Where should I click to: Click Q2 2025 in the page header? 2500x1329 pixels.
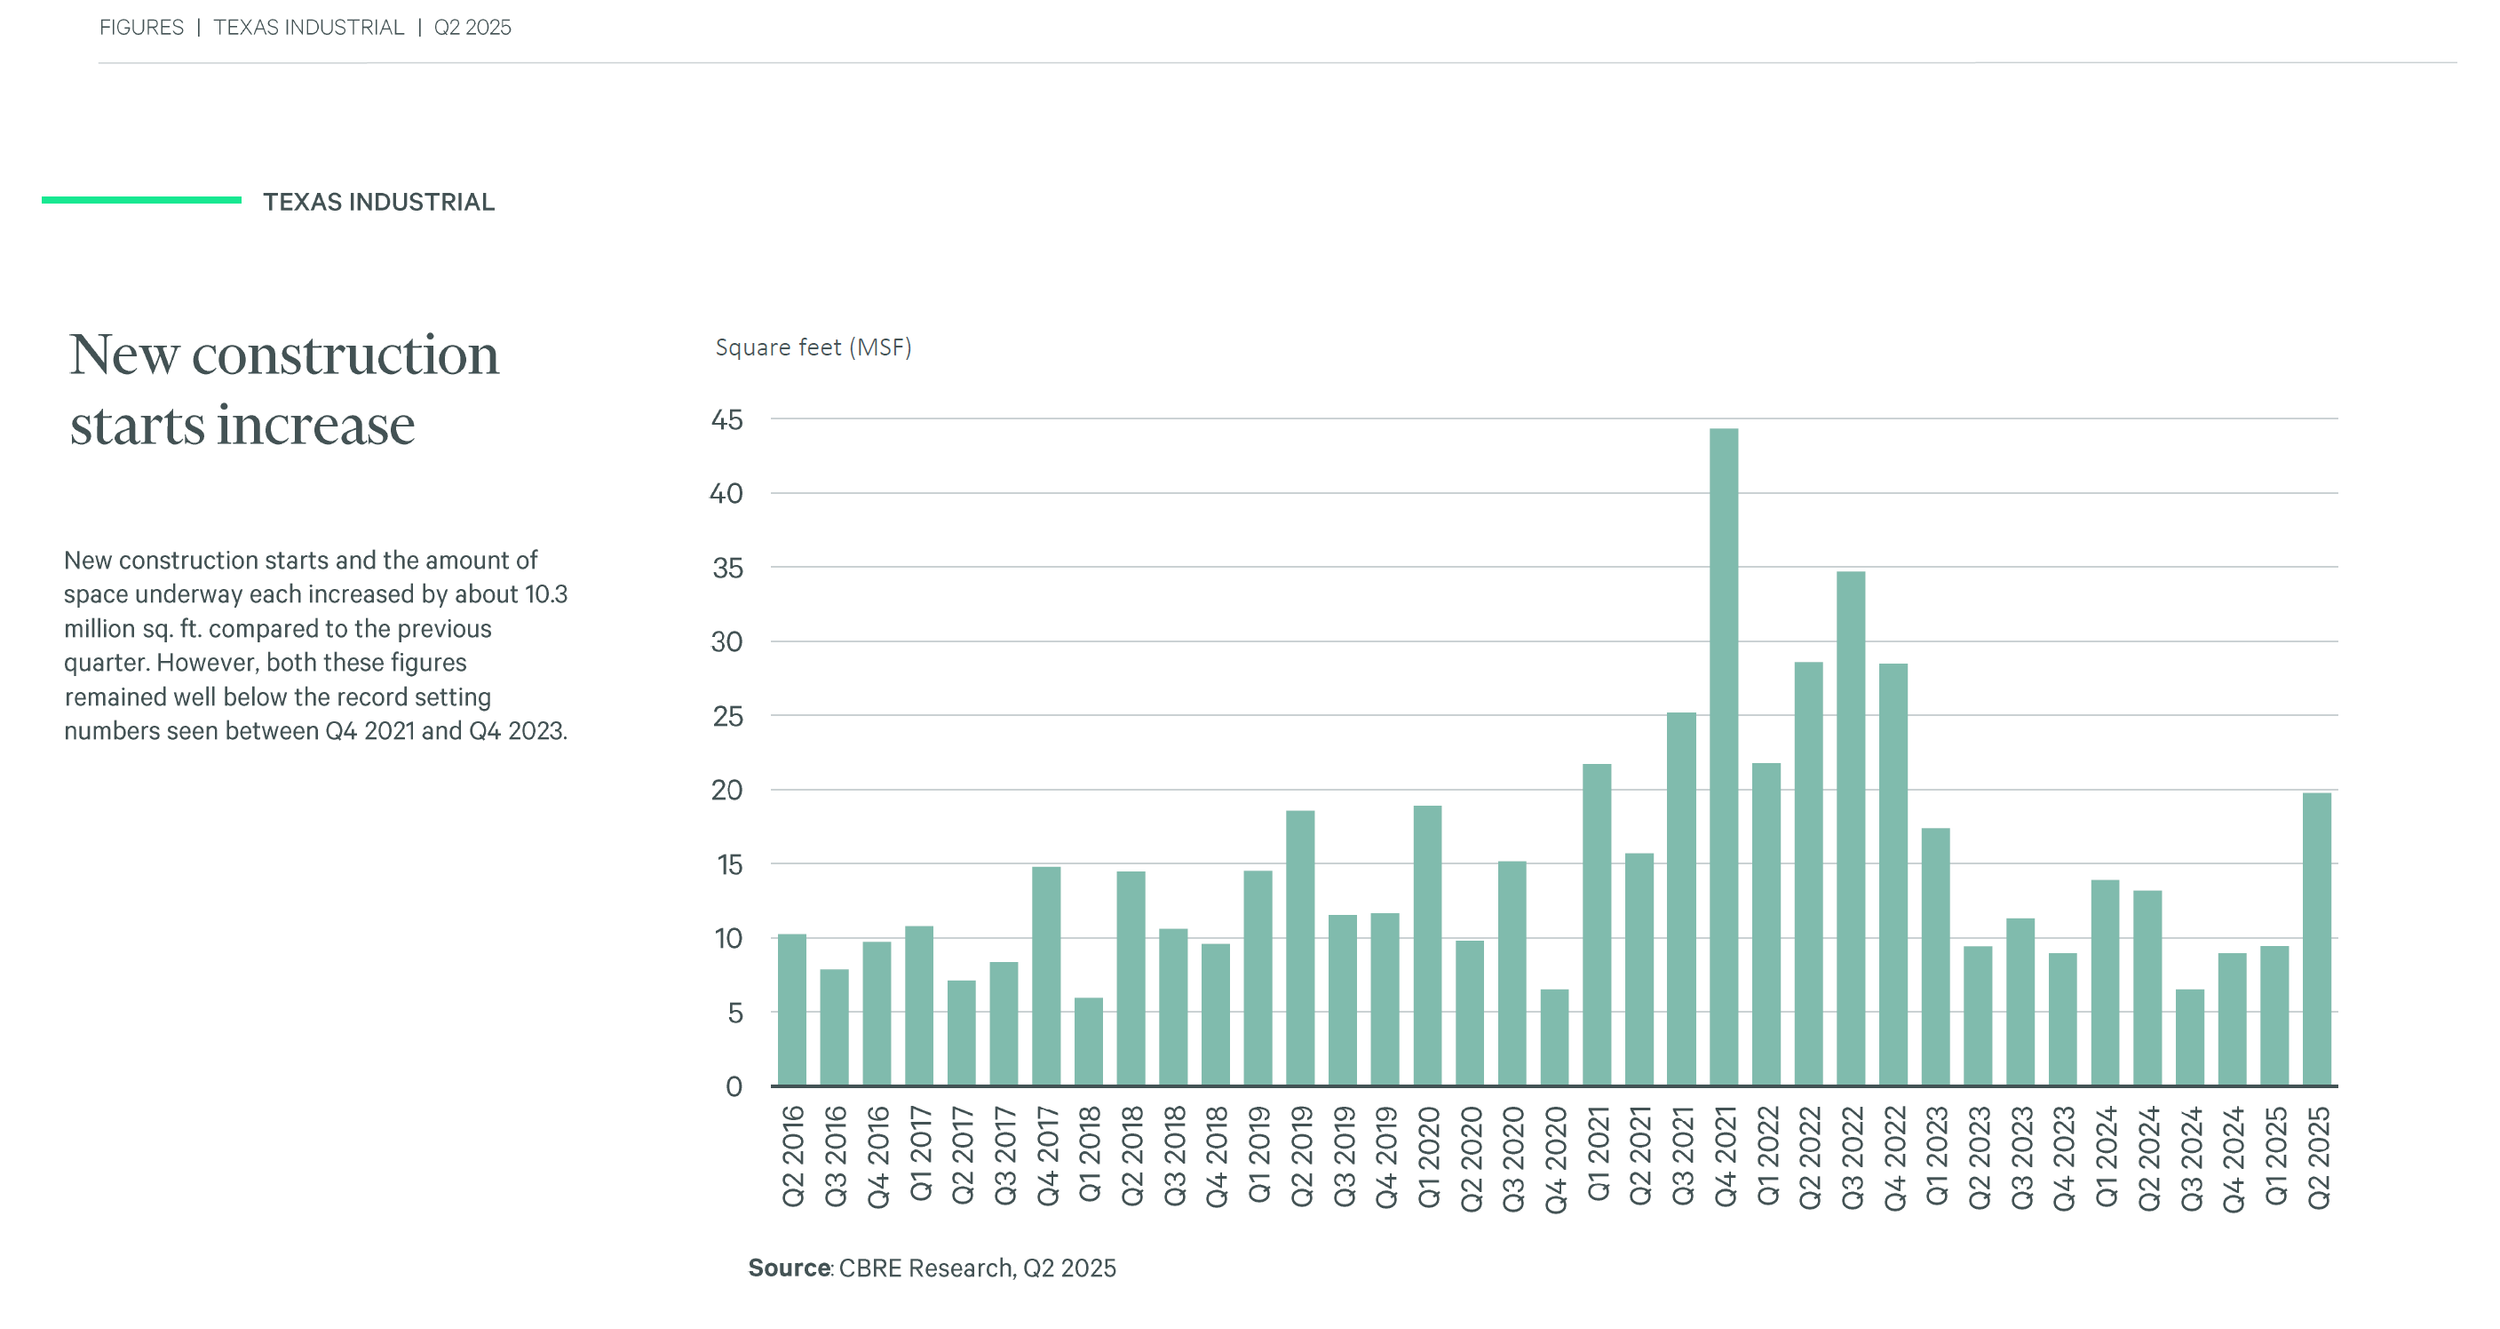pyautogui.click(x=472, y=27)
